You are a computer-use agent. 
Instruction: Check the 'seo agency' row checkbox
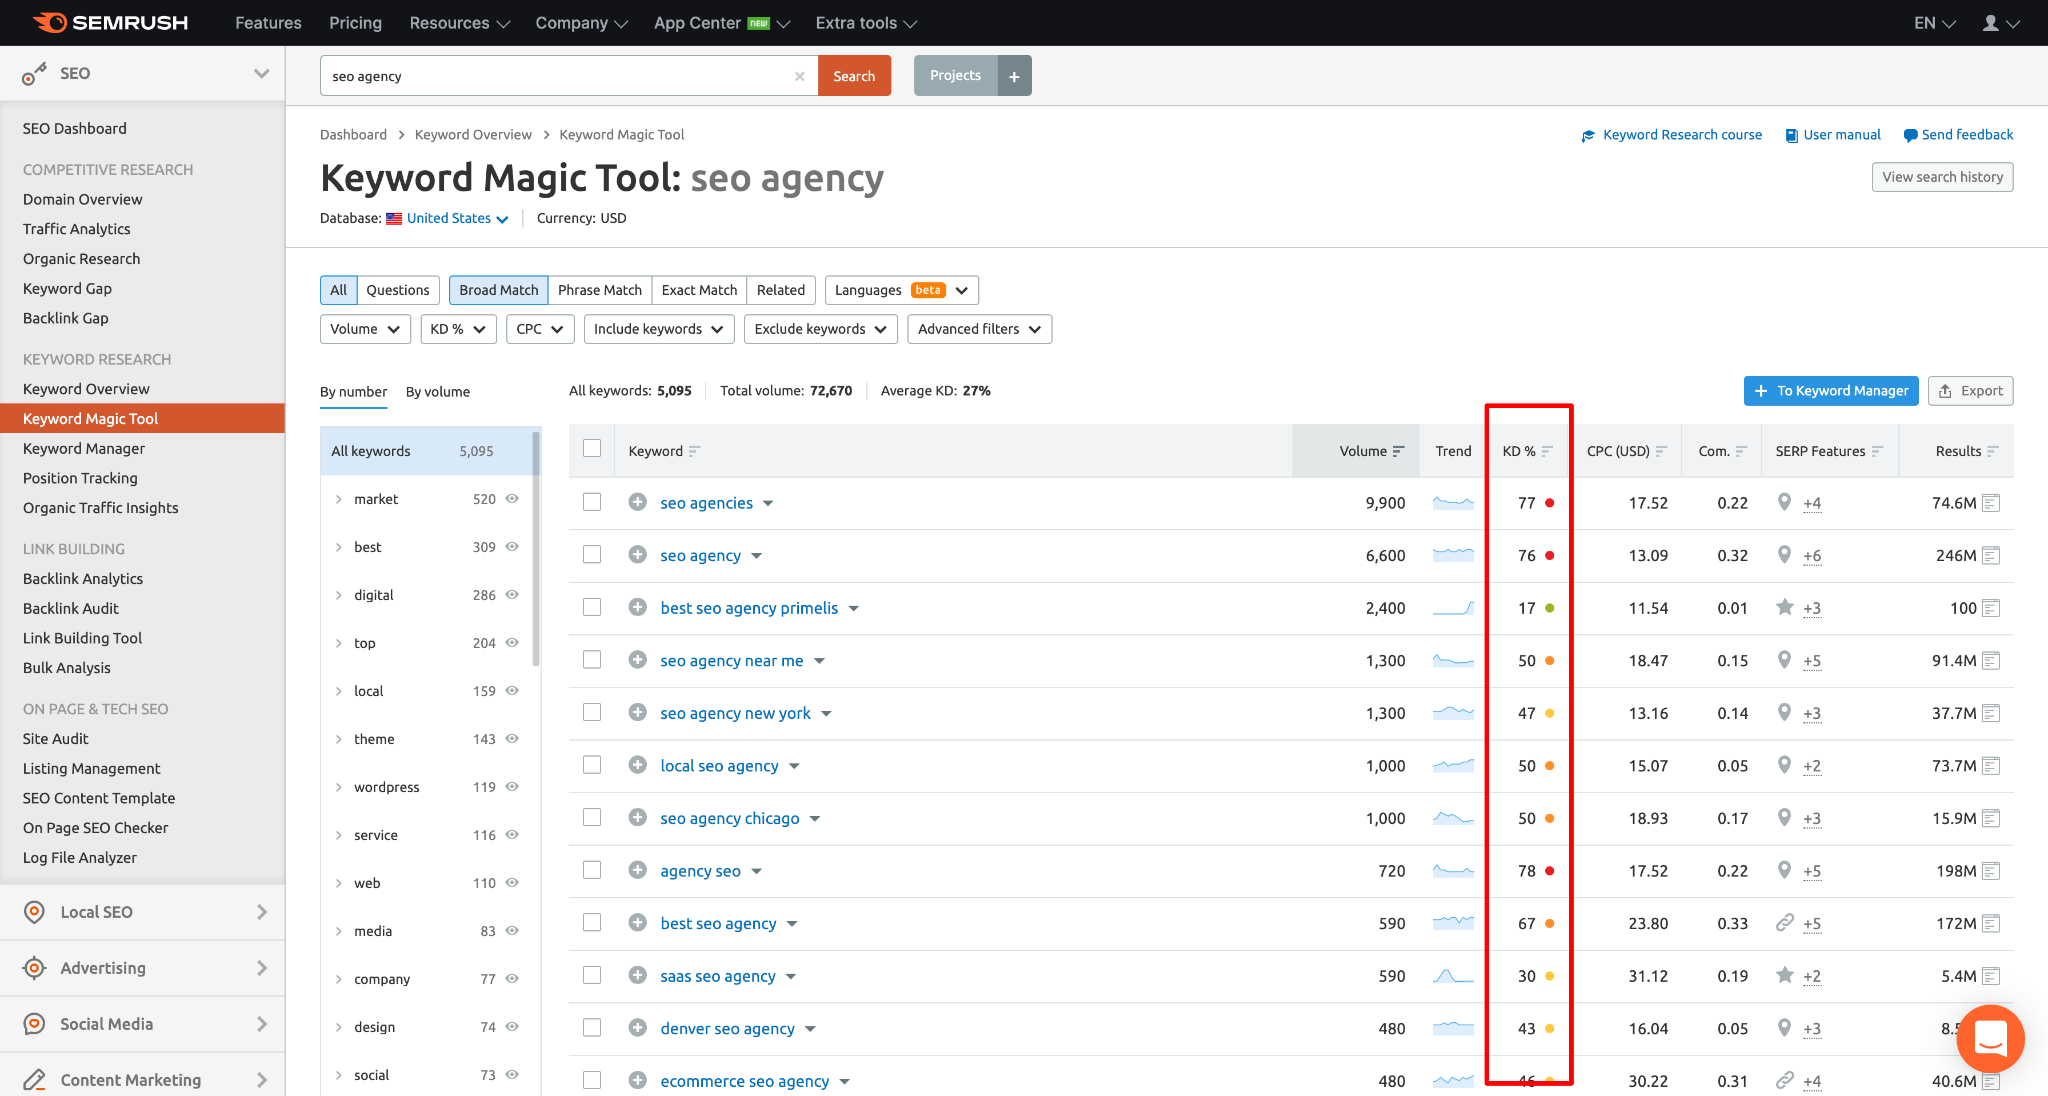point(592,554)
